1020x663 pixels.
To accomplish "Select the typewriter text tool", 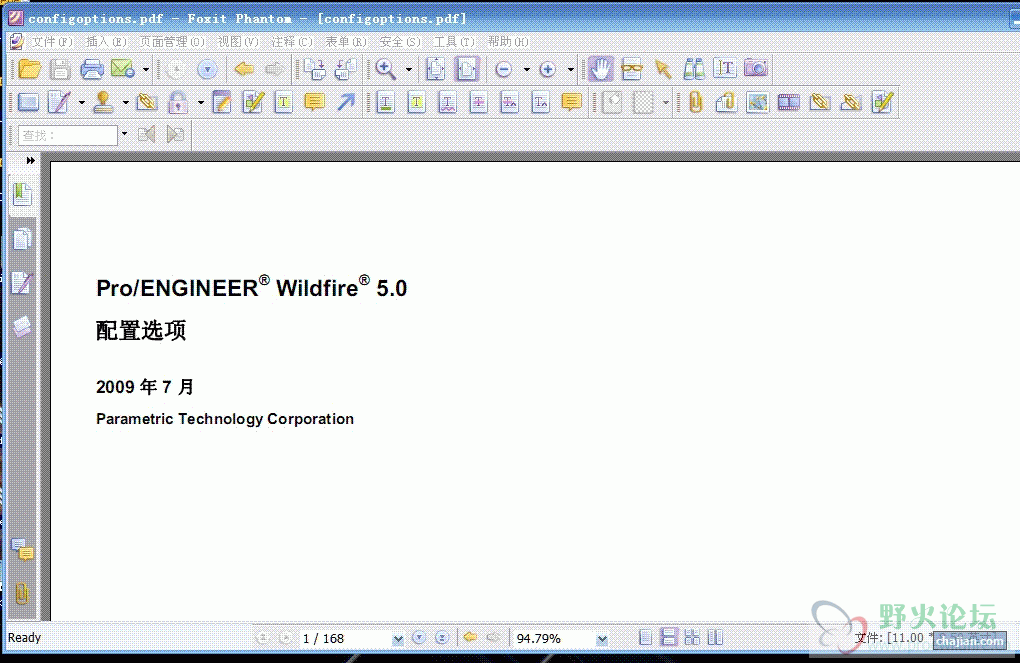I will 284,102.
